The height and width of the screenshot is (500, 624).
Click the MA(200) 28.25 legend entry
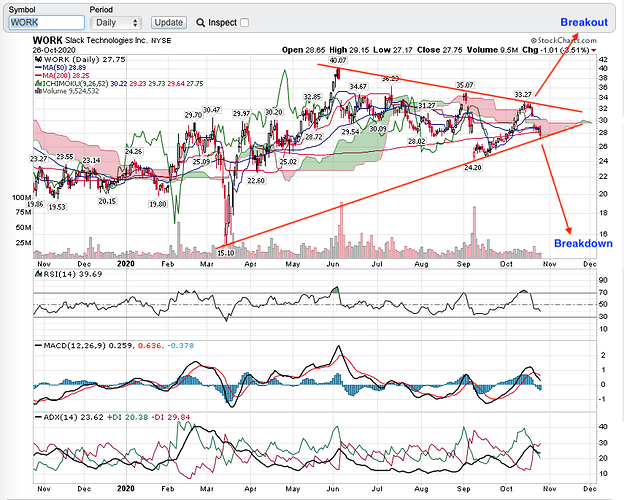click(x=62, y=75)
